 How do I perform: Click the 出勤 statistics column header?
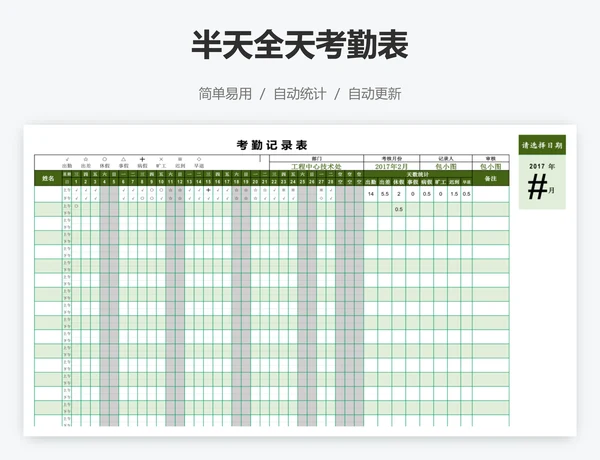tap(370, 182)
